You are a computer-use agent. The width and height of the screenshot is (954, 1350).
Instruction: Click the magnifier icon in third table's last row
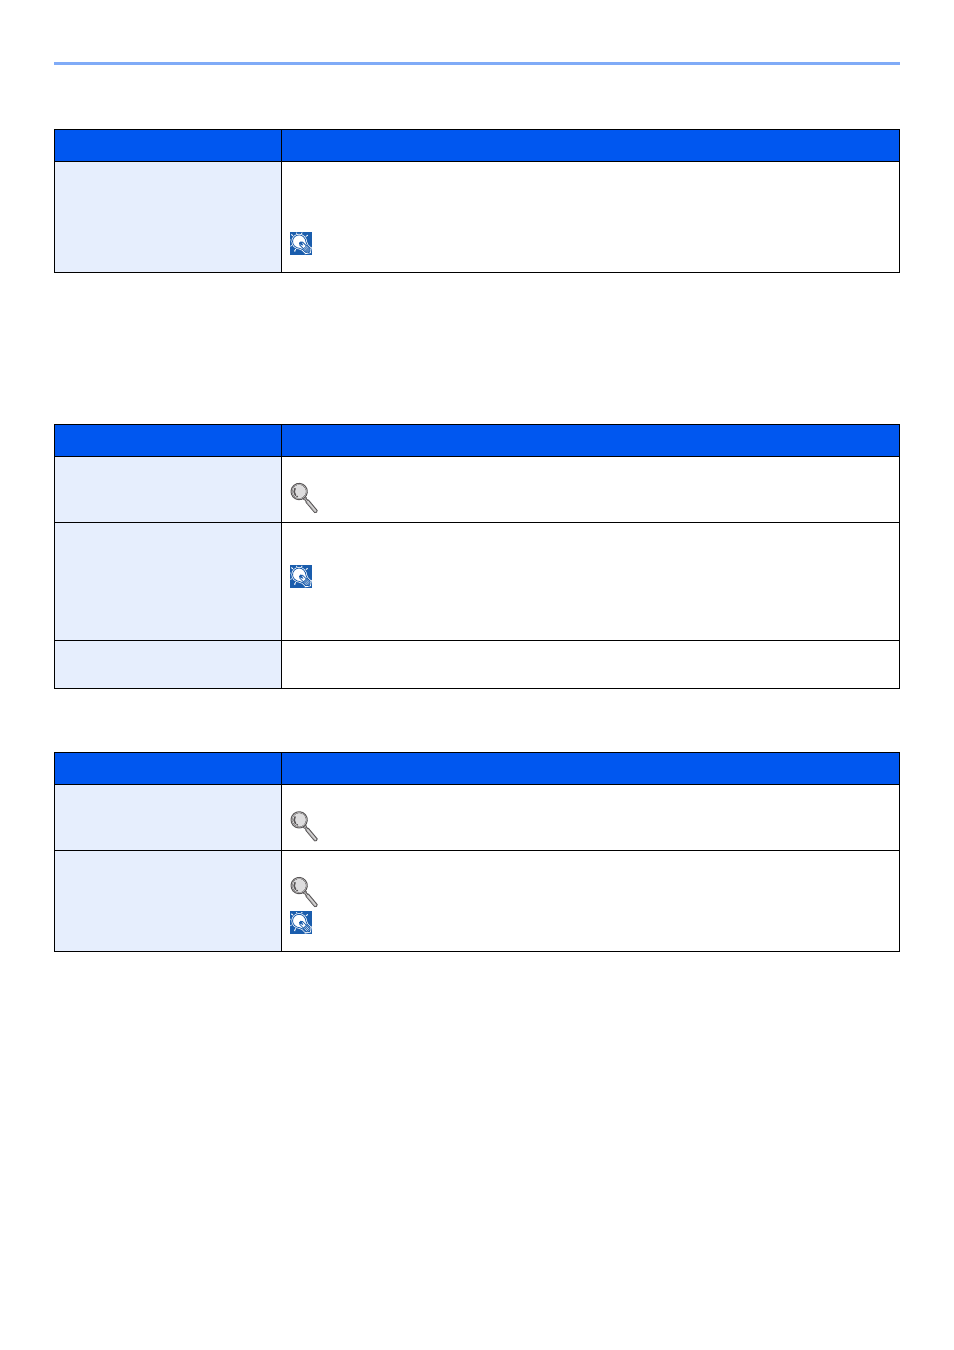(304, 891)
